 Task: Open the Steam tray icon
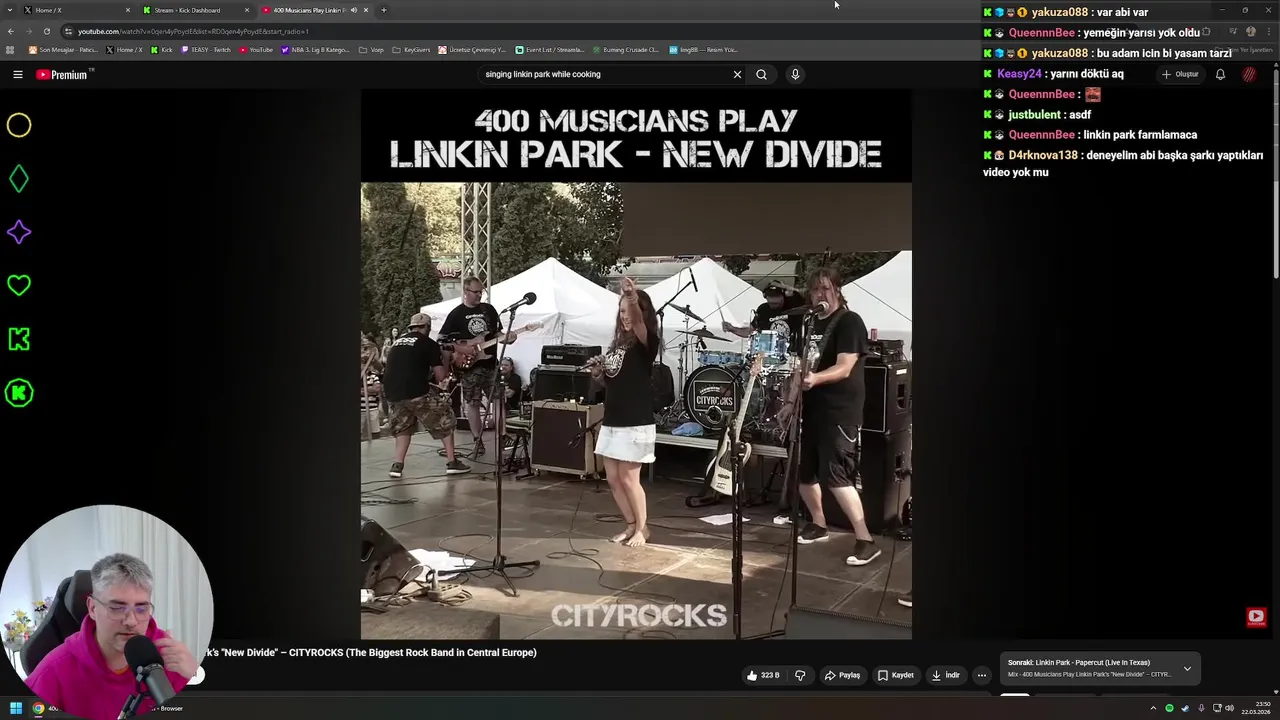tap(1185, 708)
